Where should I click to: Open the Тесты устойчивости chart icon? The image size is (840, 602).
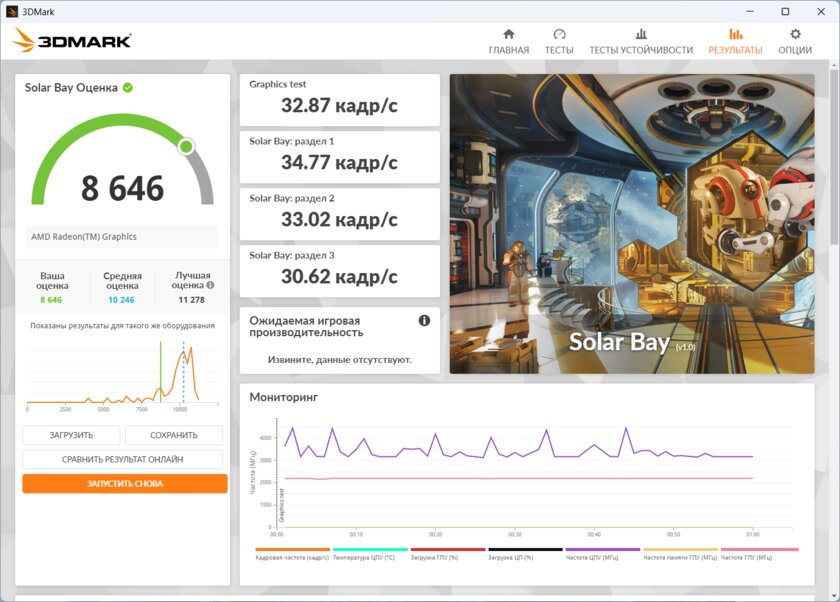(x=641, y=34)
